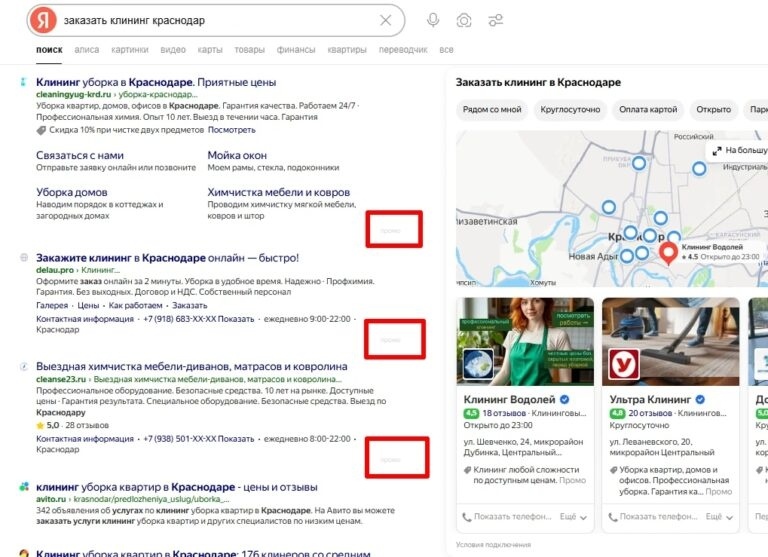Click the delau.pro globe favicon

[x=24, y=257]
